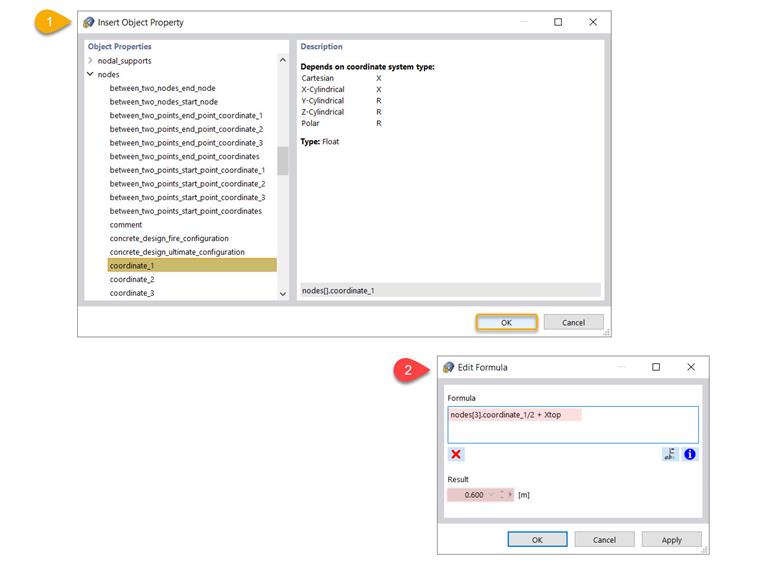This screenshot has height=570, width=760.
Task: Click the insert object property icon in Edit Formula
Action: point(670,454)
